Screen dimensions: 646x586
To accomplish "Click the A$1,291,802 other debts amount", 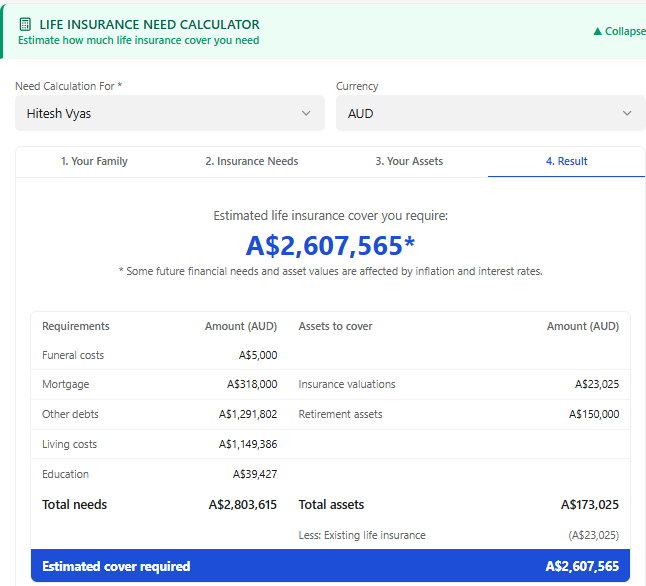I will click(248, 414).
